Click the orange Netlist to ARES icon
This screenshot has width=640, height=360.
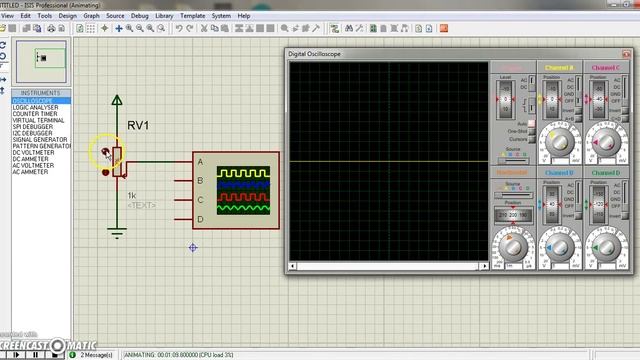coord(444,28)
